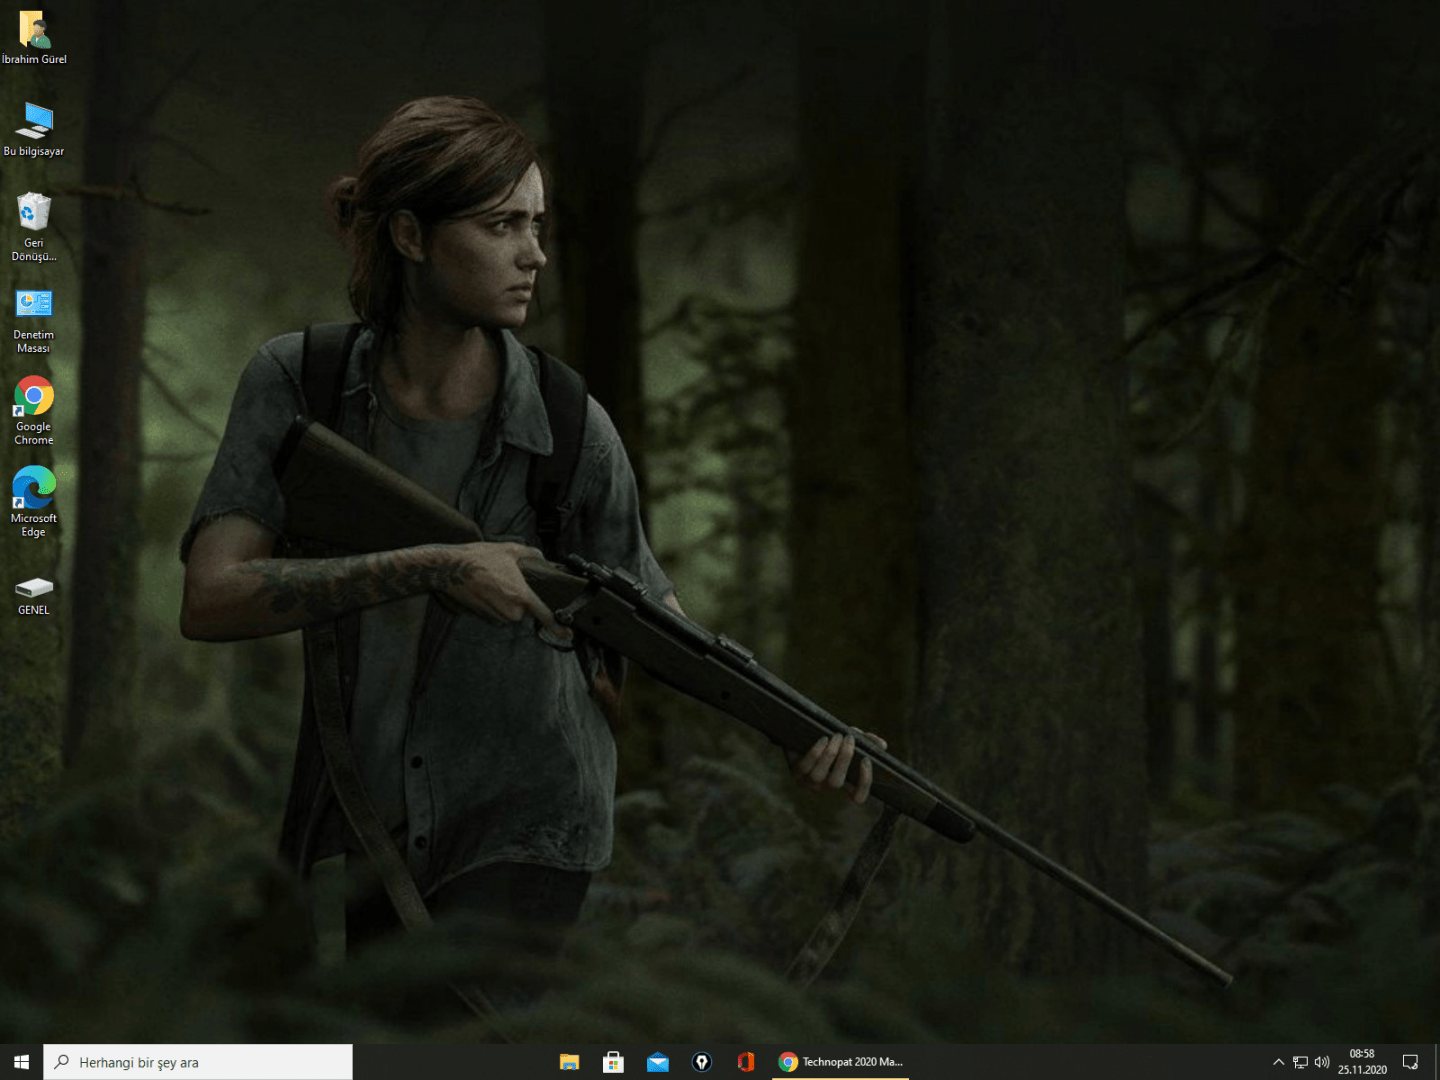The height and width of the screenshot is (1080, 1440).
Task: Select the Google Chrome desktop shortcut
Action: pyautogui.click(x=34, y=411)
